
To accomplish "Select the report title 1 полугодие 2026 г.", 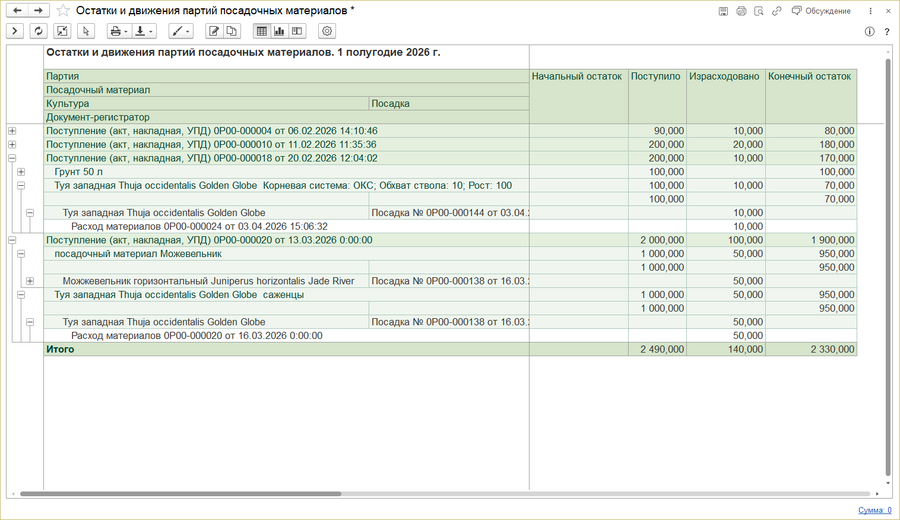I will pos(243,53).
